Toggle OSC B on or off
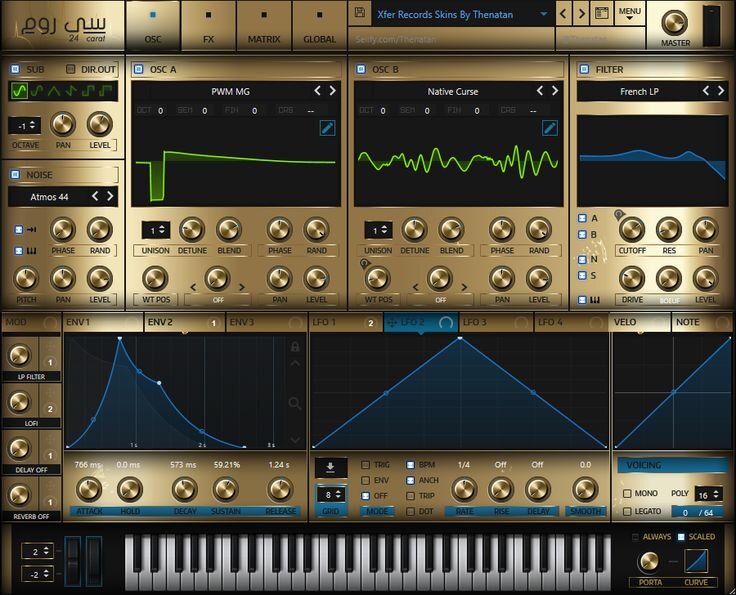This screenshot has width=736, height=595. (361, 69)
